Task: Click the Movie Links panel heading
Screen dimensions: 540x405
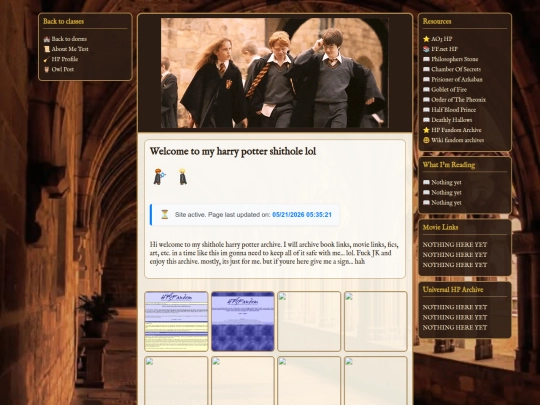Action: pyautogui.click(x=440, y=227)
